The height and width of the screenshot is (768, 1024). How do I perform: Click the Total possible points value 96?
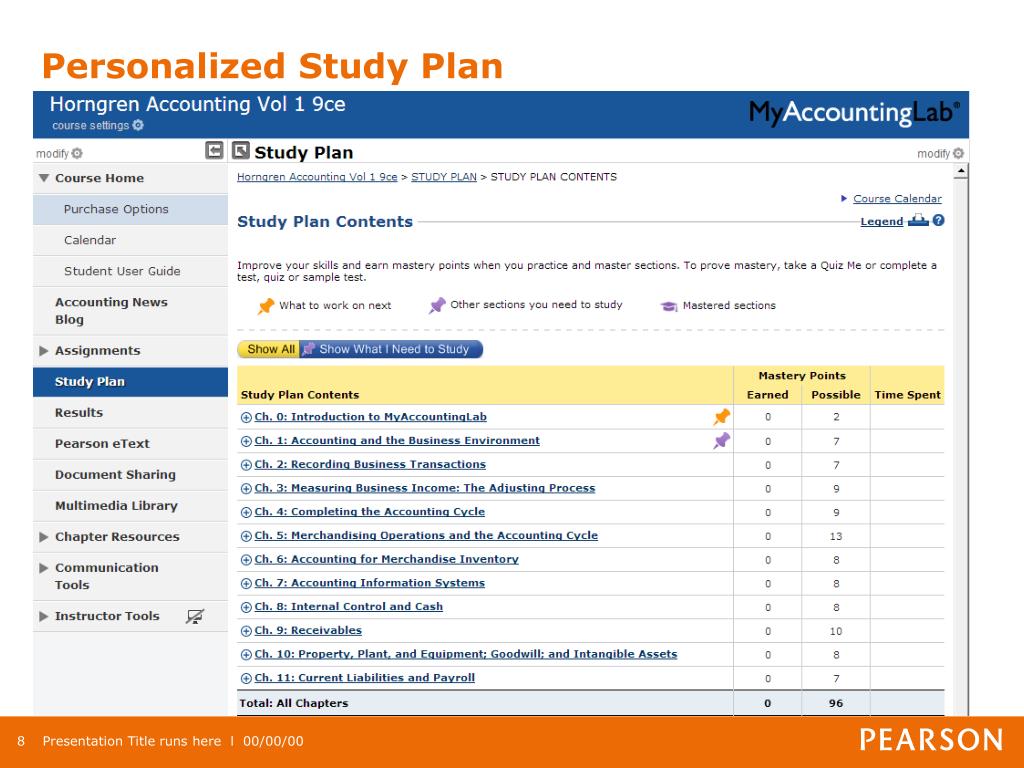pos(836,703)
